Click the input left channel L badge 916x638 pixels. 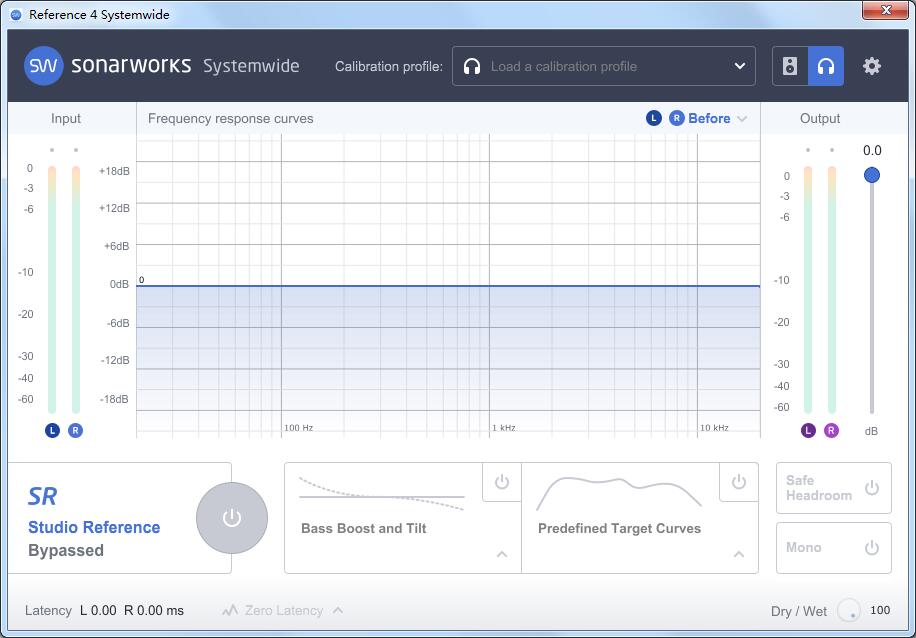click(x=52, y=430)
